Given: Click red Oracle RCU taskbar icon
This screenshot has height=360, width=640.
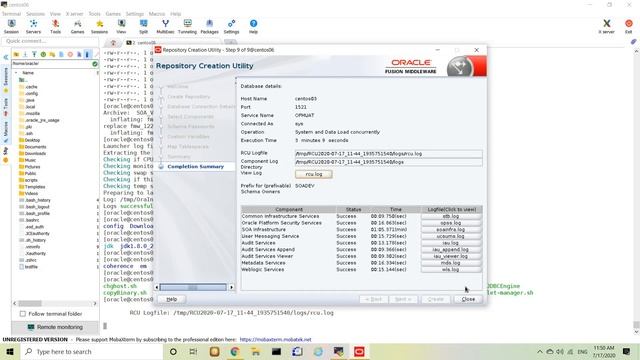Looking at the screenshot, I should (359, 351).
